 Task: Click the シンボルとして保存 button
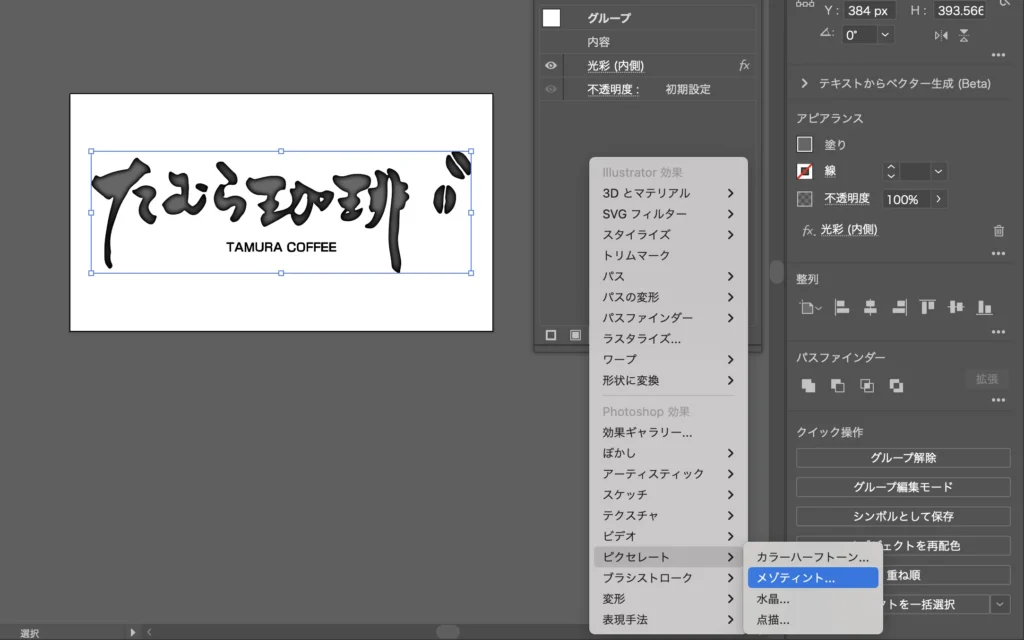[903, 516]
